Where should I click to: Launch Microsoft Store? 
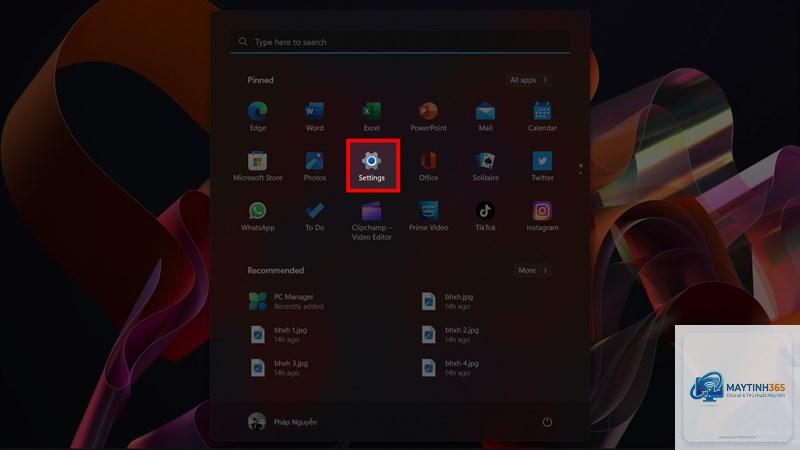click(258, 166)
